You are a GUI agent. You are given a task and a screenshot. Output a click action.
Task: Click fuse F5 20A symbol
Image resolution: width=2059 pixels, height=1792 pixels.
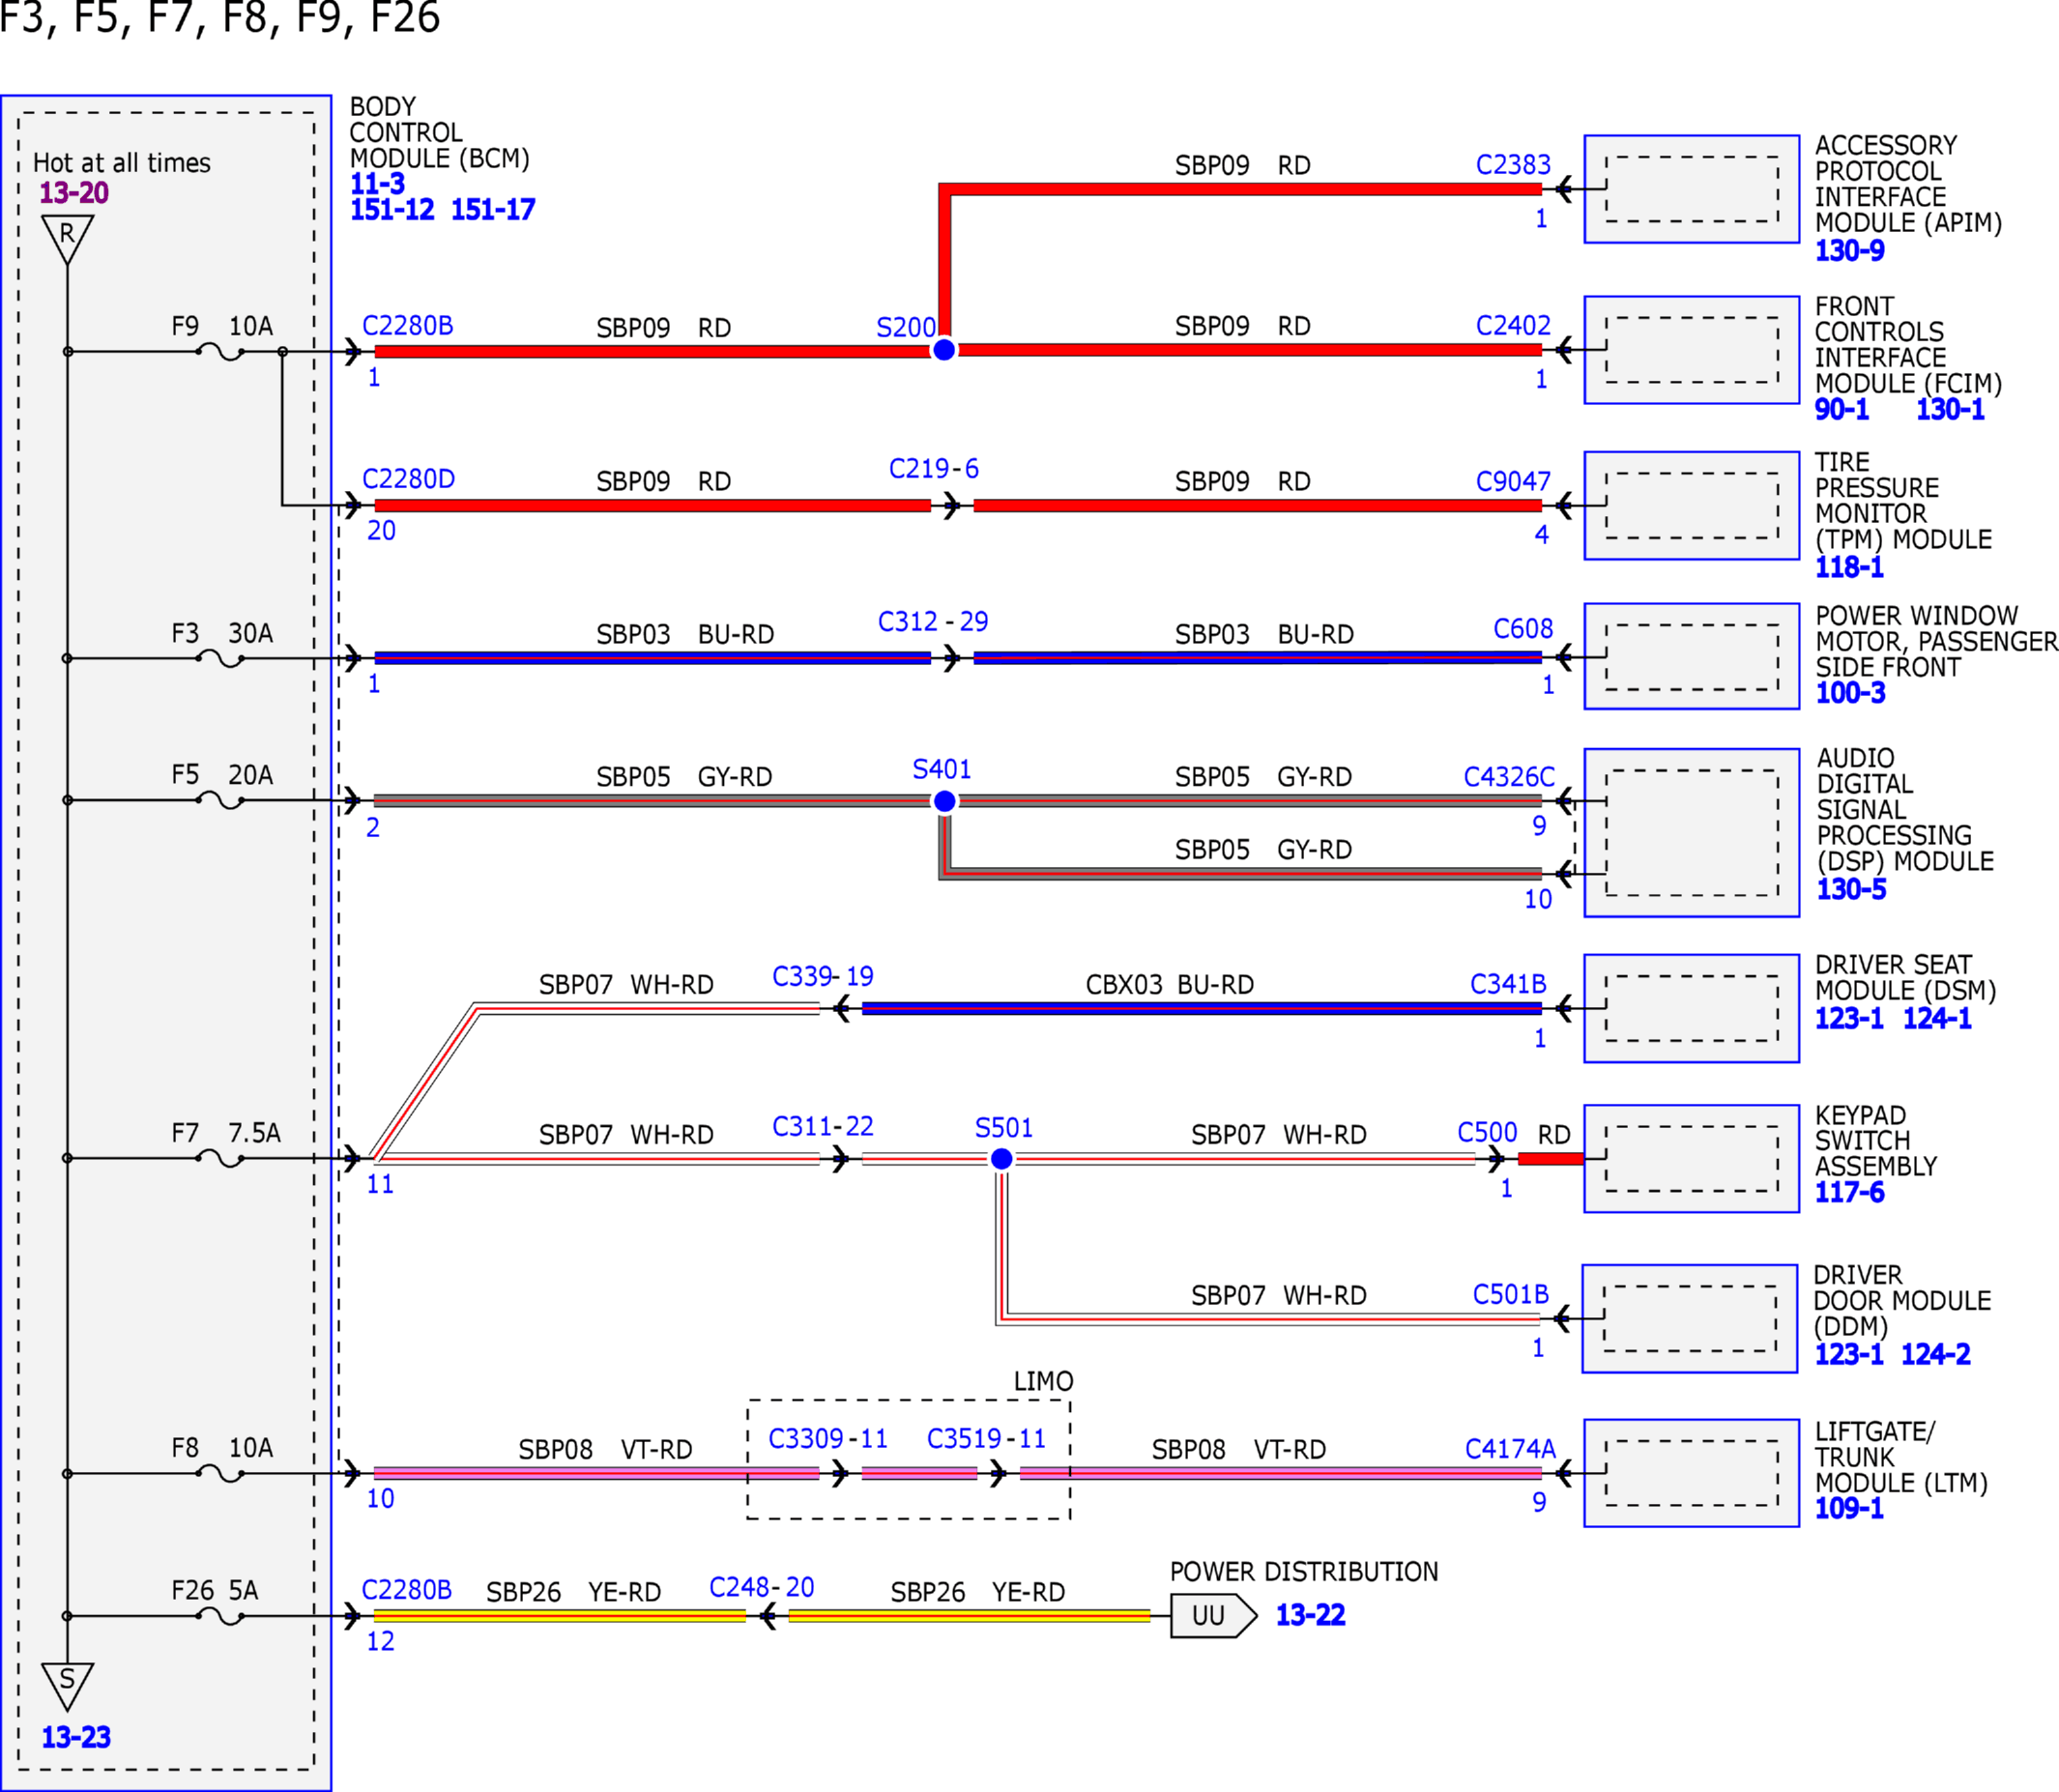point(220,800)
